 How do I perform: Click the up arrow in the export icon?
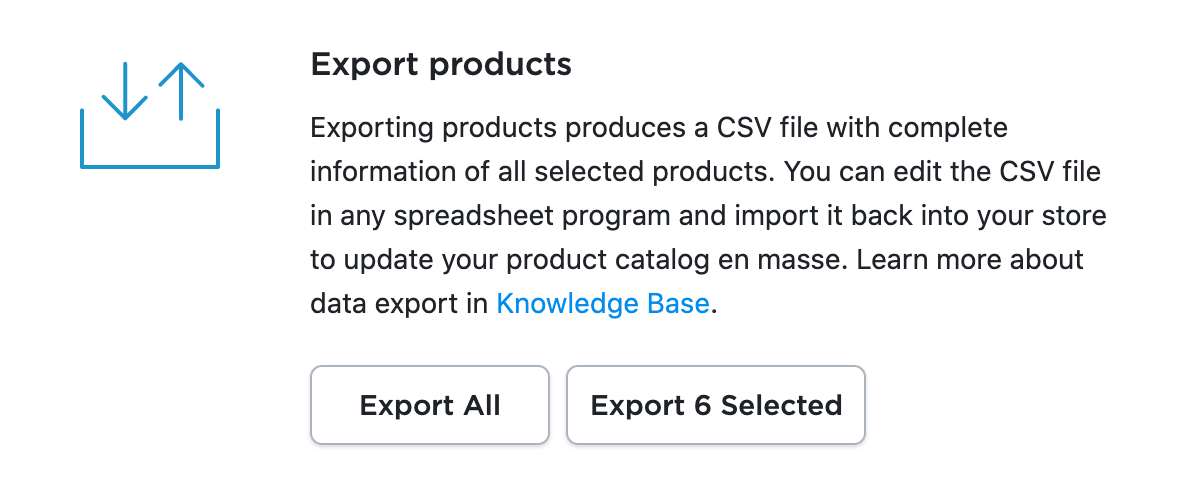(x=181, y=90)
